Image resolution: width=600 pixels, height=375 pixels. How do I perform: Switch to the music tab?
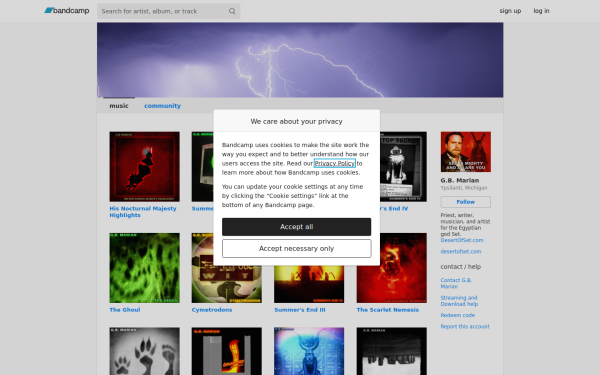point(119,106)
